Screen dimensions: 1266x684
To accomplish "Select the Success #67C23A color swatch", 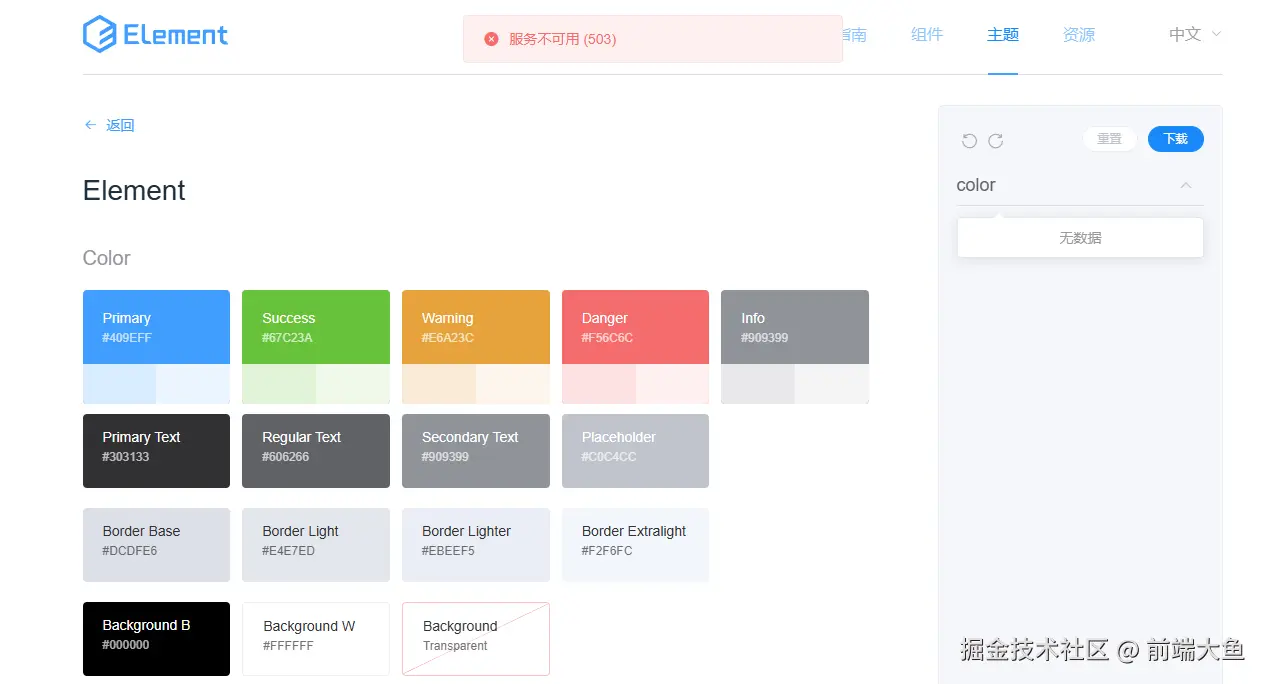I will coord(316,327).
